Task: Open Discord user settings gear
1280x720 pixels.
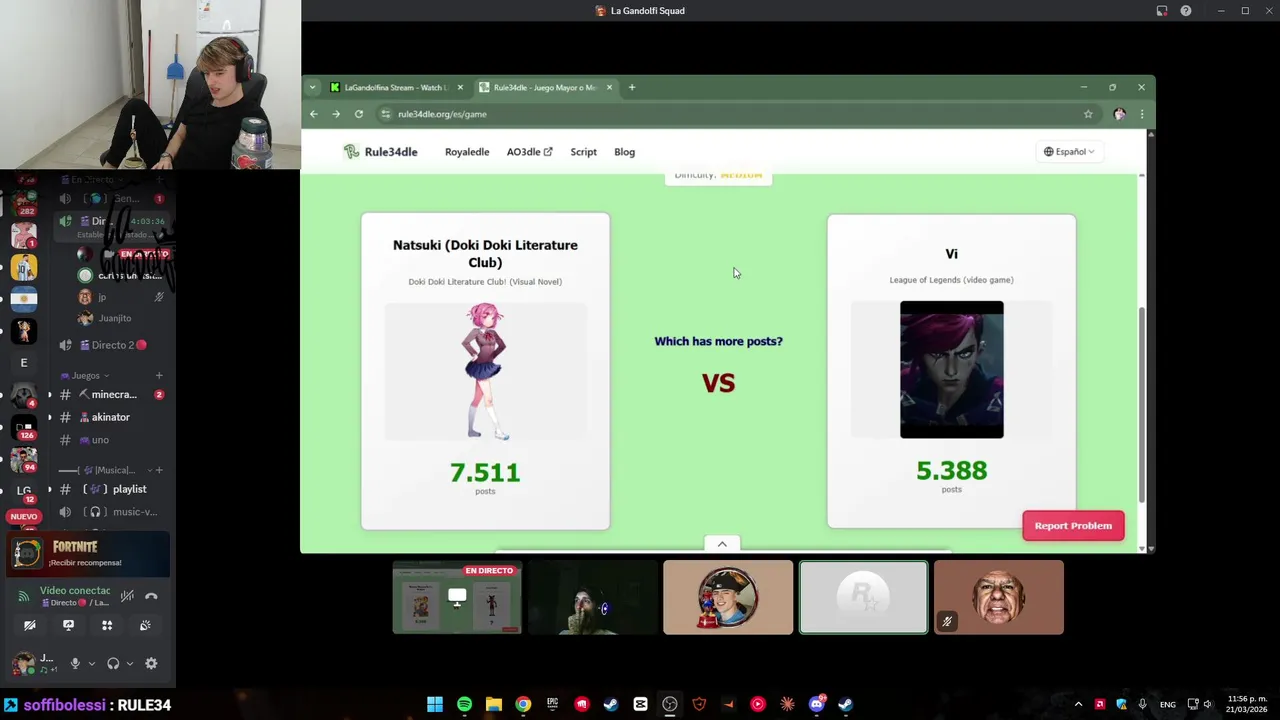Action: 151,664
